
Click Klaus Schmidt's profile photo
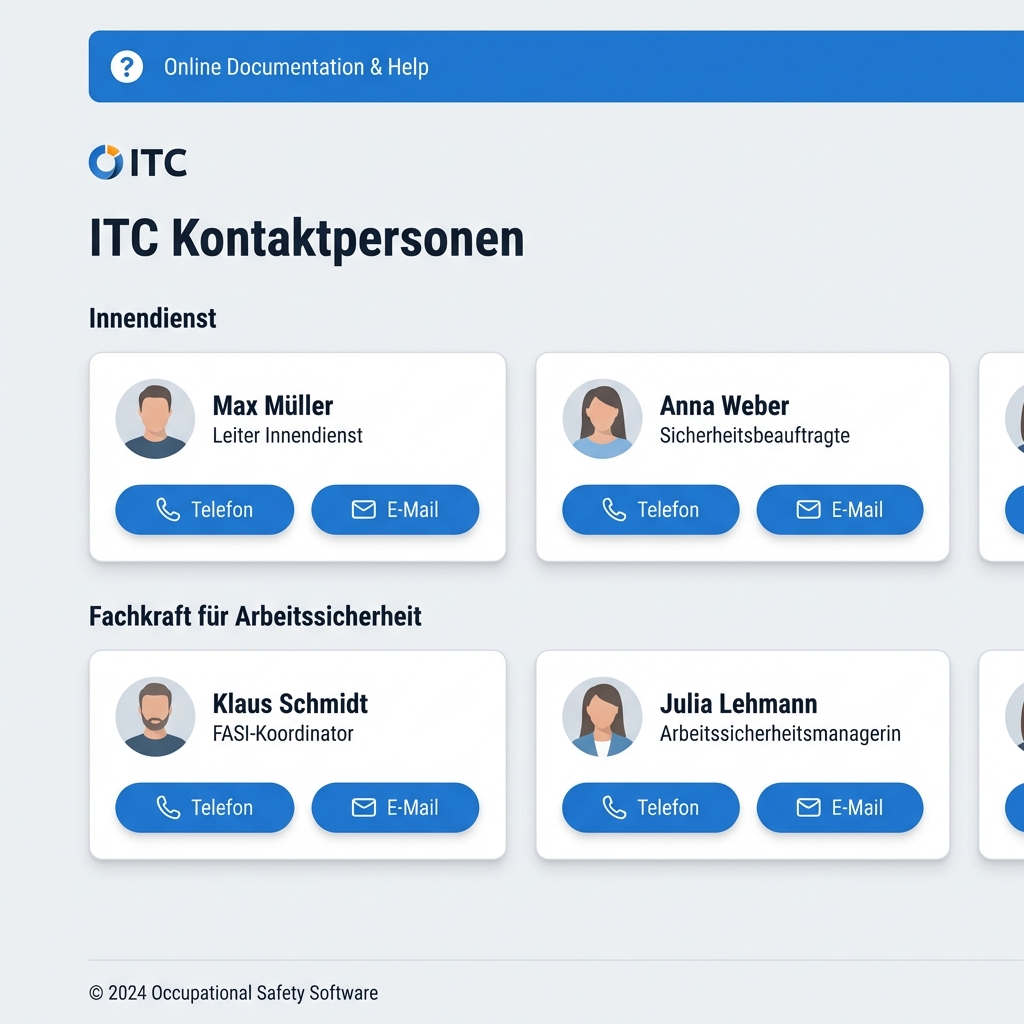click(x=155, y=716)
